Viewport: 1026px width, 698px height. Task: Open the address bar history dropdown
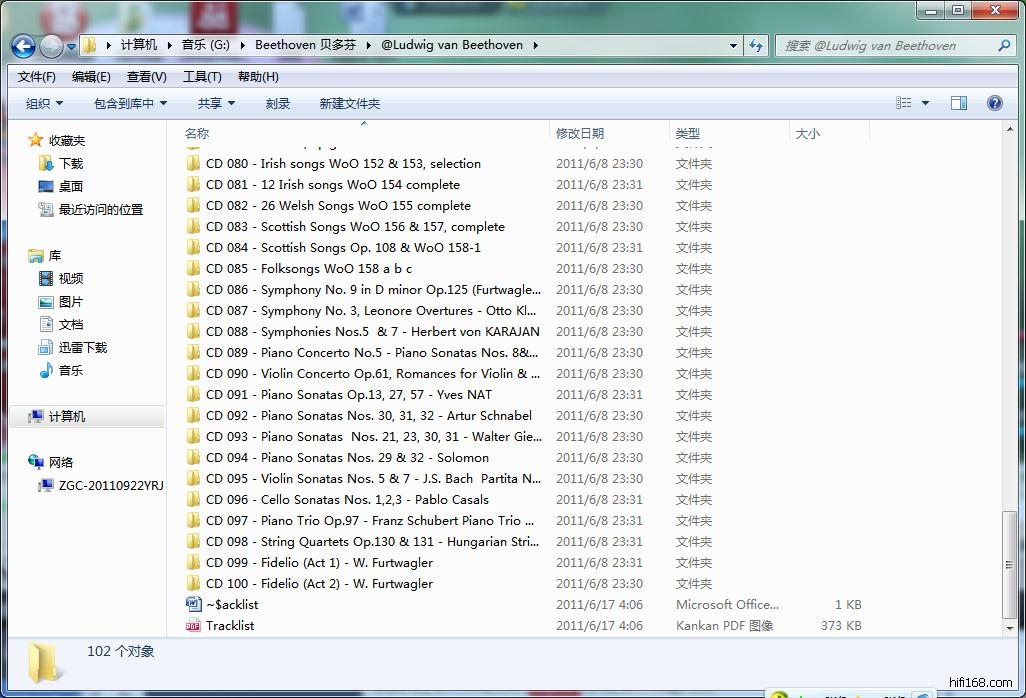click(733, 46)
